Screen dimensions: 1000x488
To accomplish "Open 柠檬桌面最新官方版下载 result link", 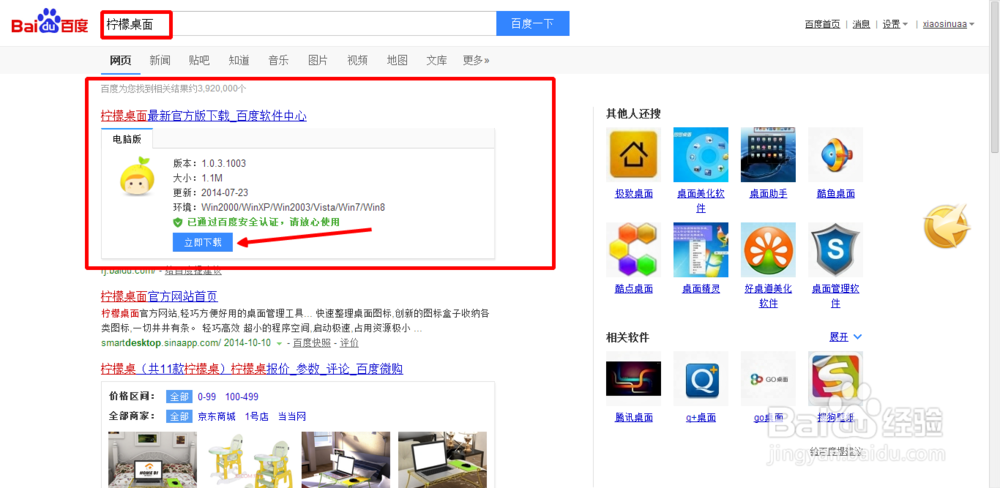I will coord(203,116).
